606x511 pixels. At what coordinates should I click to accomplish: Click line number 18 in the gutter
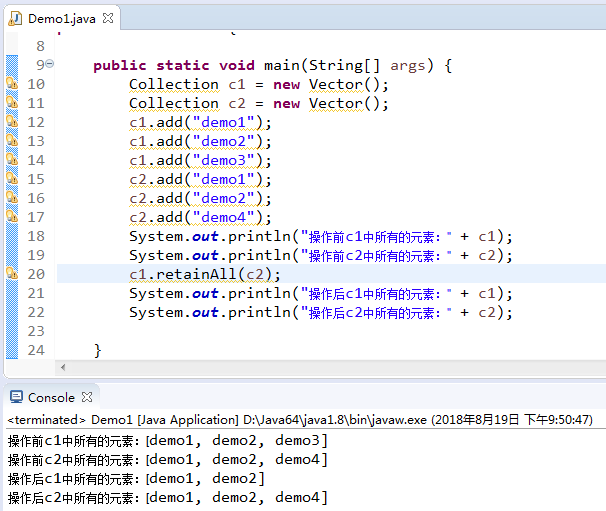[36, 236]
